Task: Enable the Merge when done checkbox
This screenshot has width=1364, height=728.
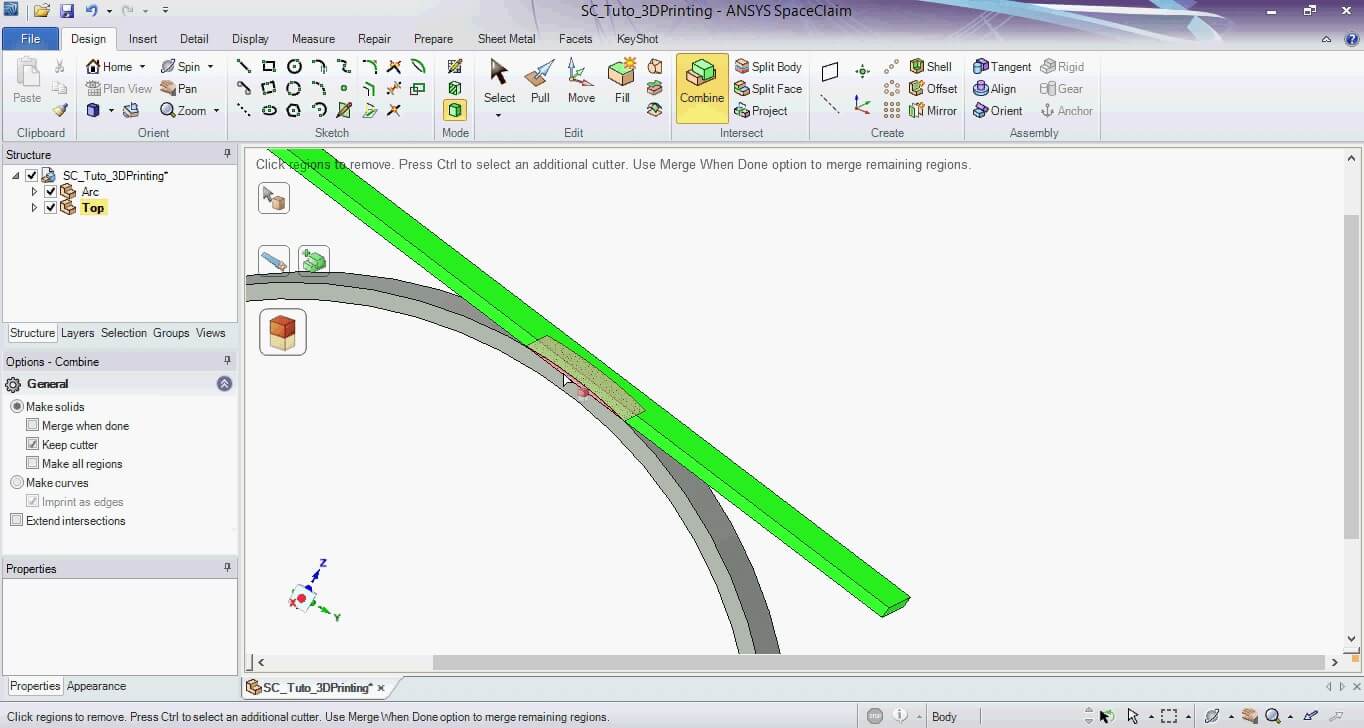Action: pos(32,425)
